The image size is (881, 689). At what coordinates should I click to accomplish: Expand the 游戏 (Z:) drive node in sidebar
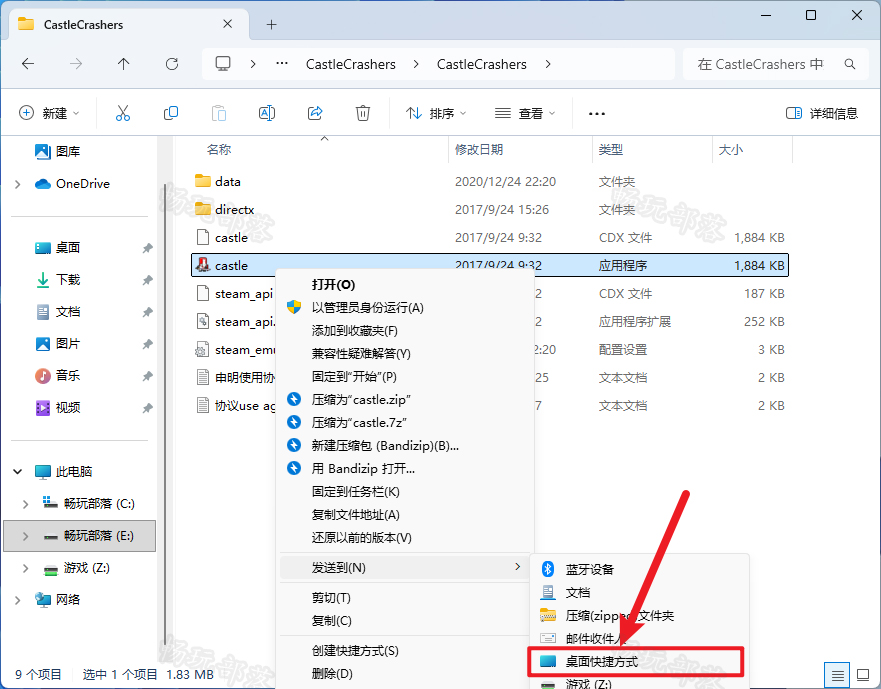click(x=25, y=568)
